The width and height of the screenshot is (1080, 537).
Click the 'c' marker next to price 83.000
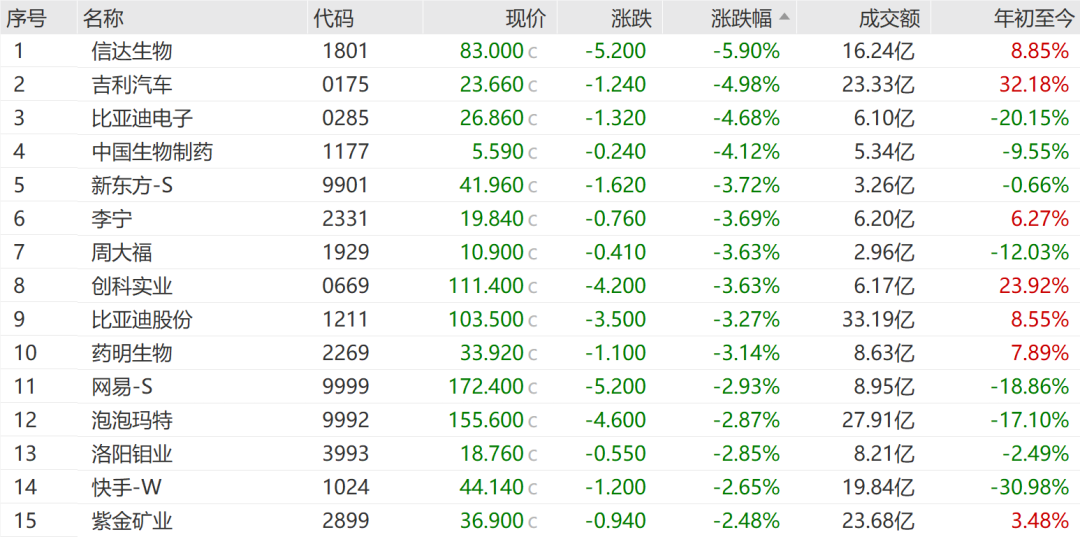(x=533, y=52)
